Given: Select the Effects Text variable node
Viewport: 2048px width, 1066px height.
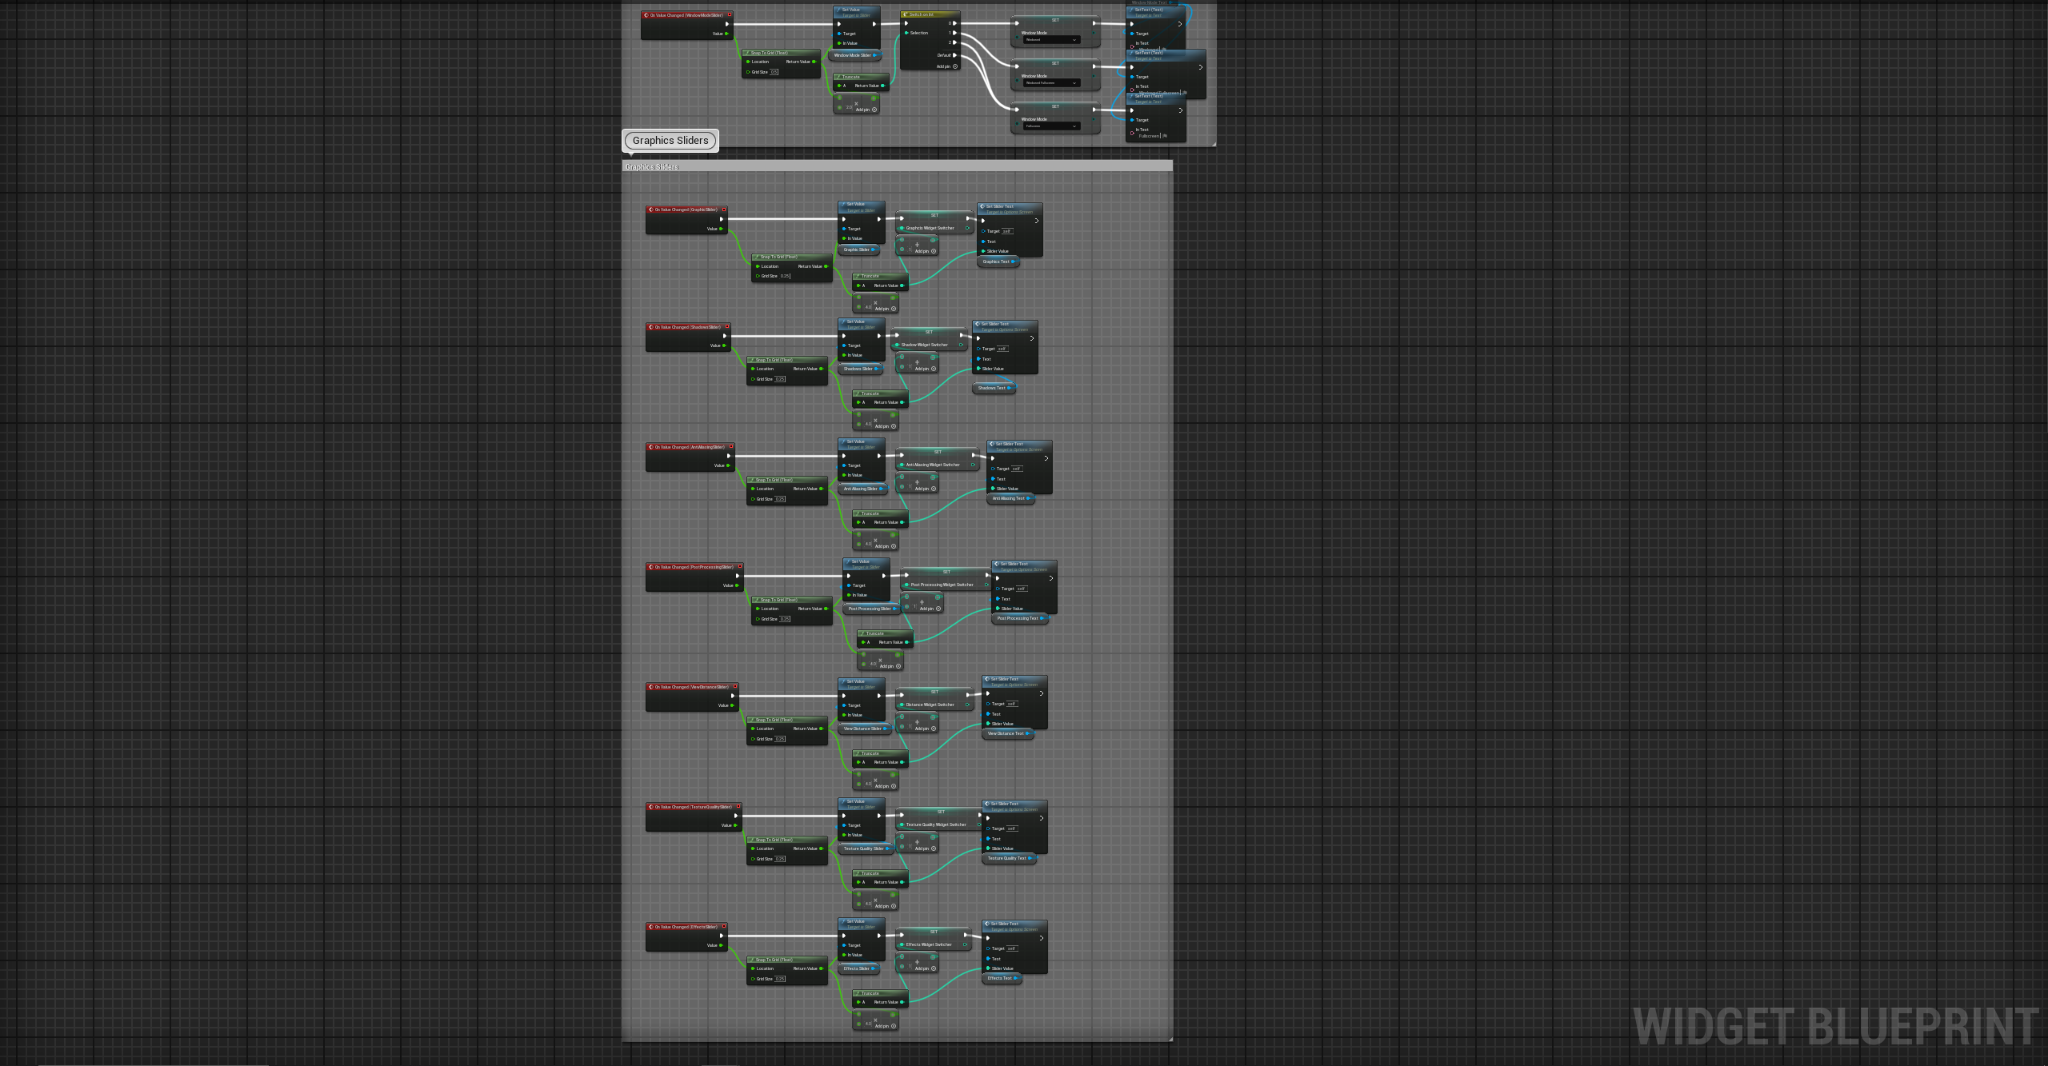Looking at the screenshot, I should [1002, 978].
